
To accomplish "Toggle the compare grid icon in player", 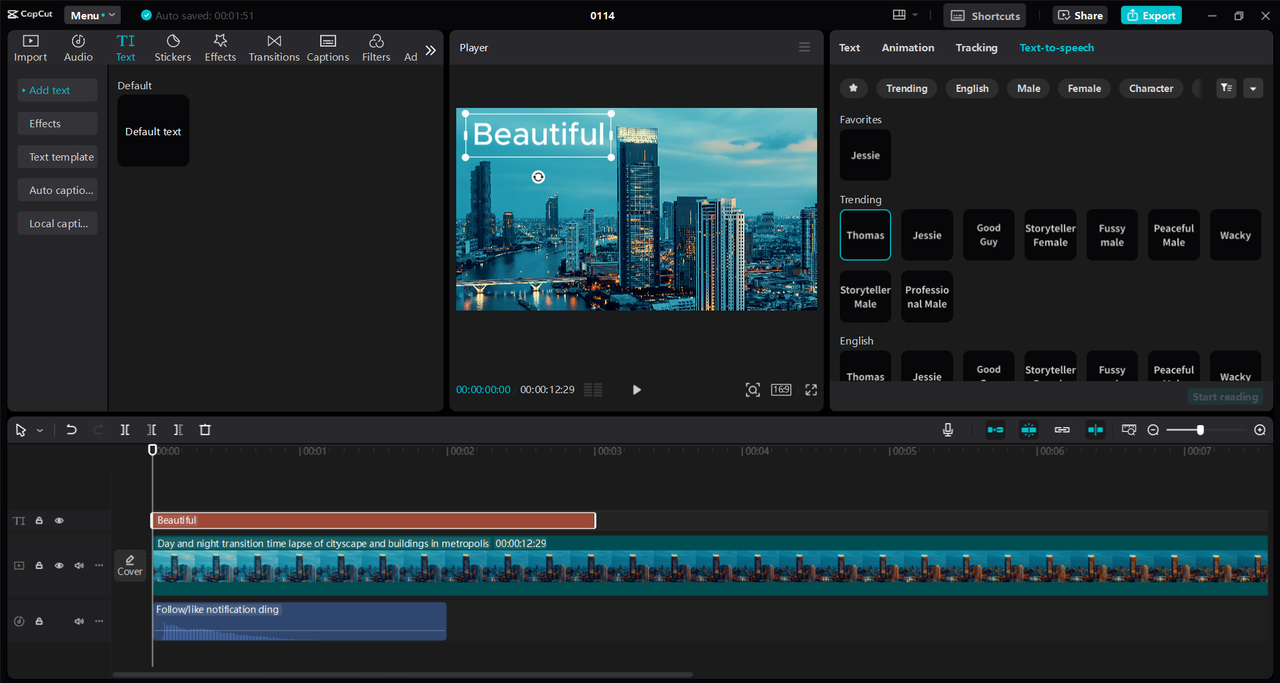I will [593, 390].
